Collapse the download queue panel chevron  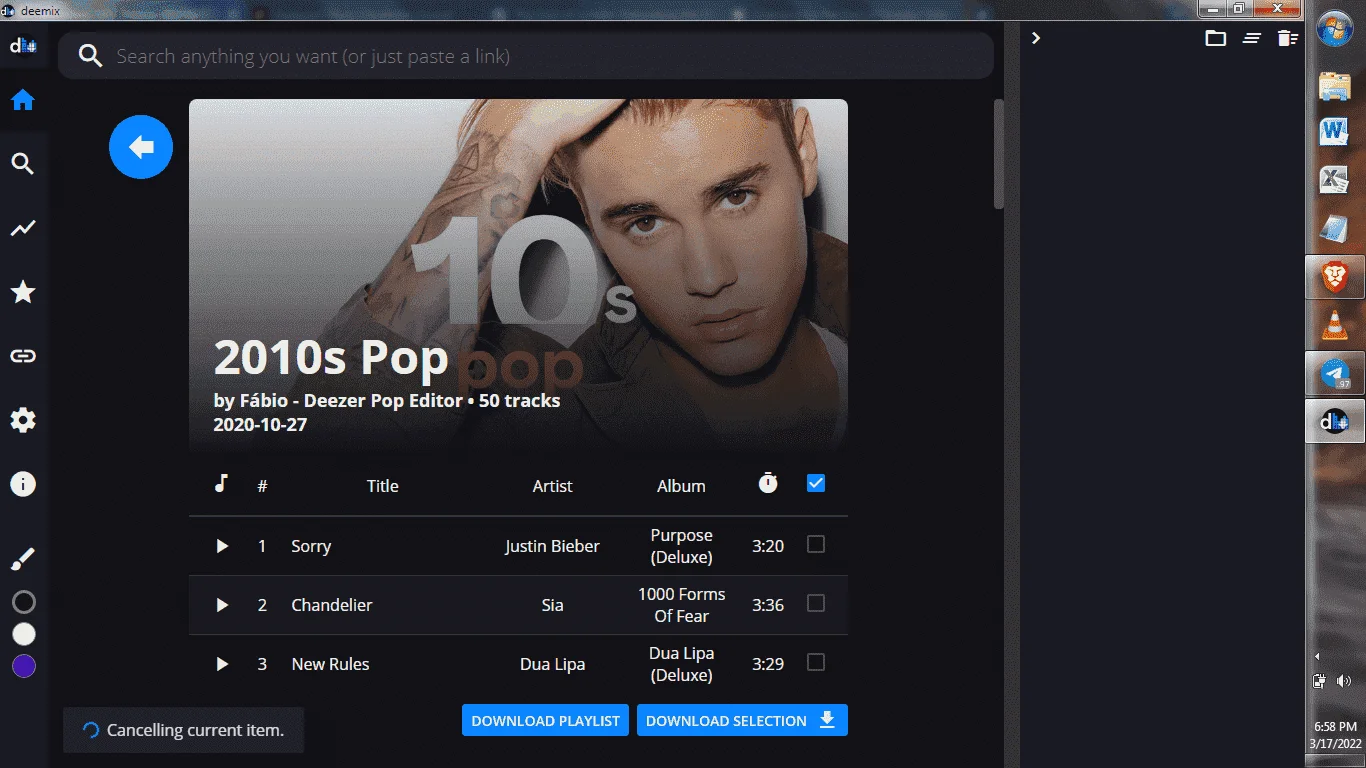point(1036,38)
